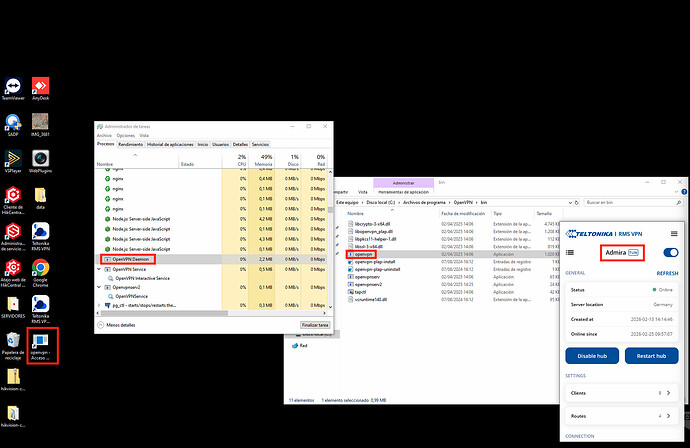Open the Archivo menu in Task Manager
This screenshot has width=690, height=448.
(x=104, y=135)
